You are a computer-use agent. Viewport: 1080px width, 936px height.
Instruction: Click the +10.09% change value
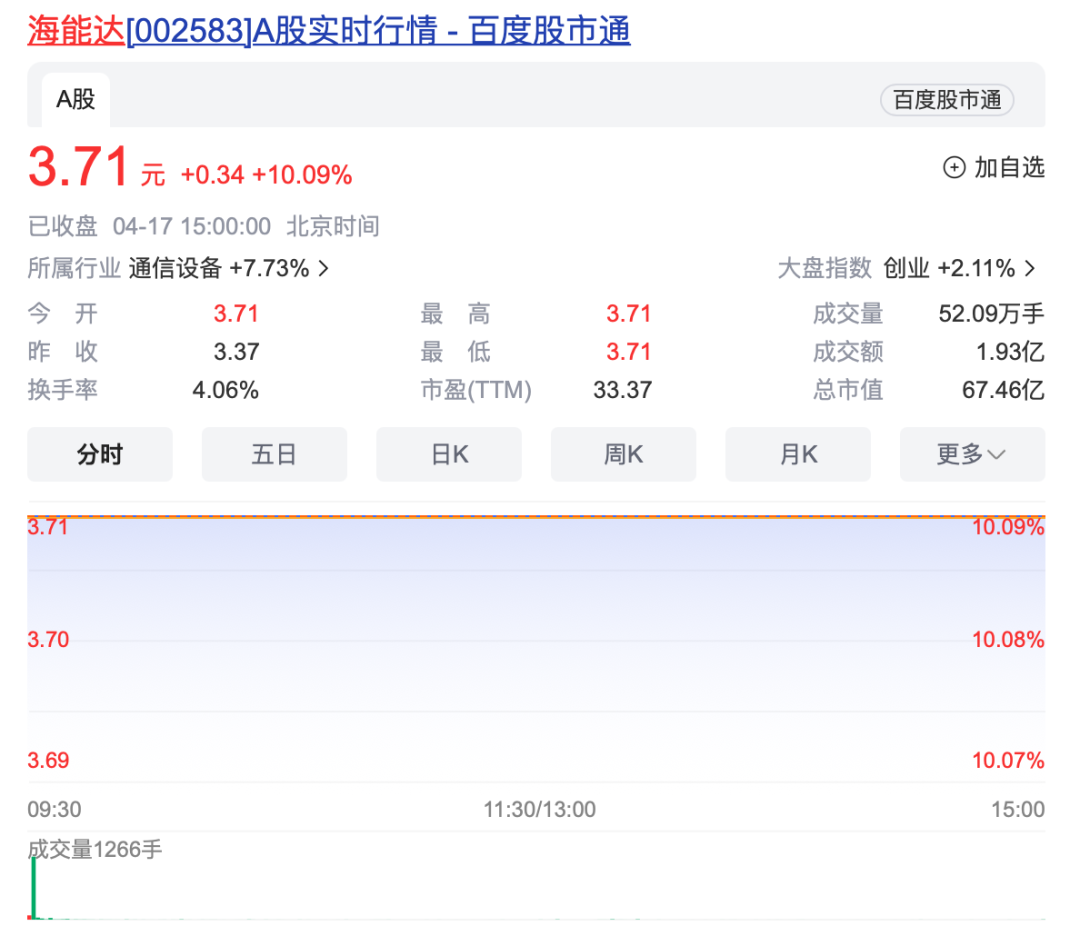pos(302,175)
